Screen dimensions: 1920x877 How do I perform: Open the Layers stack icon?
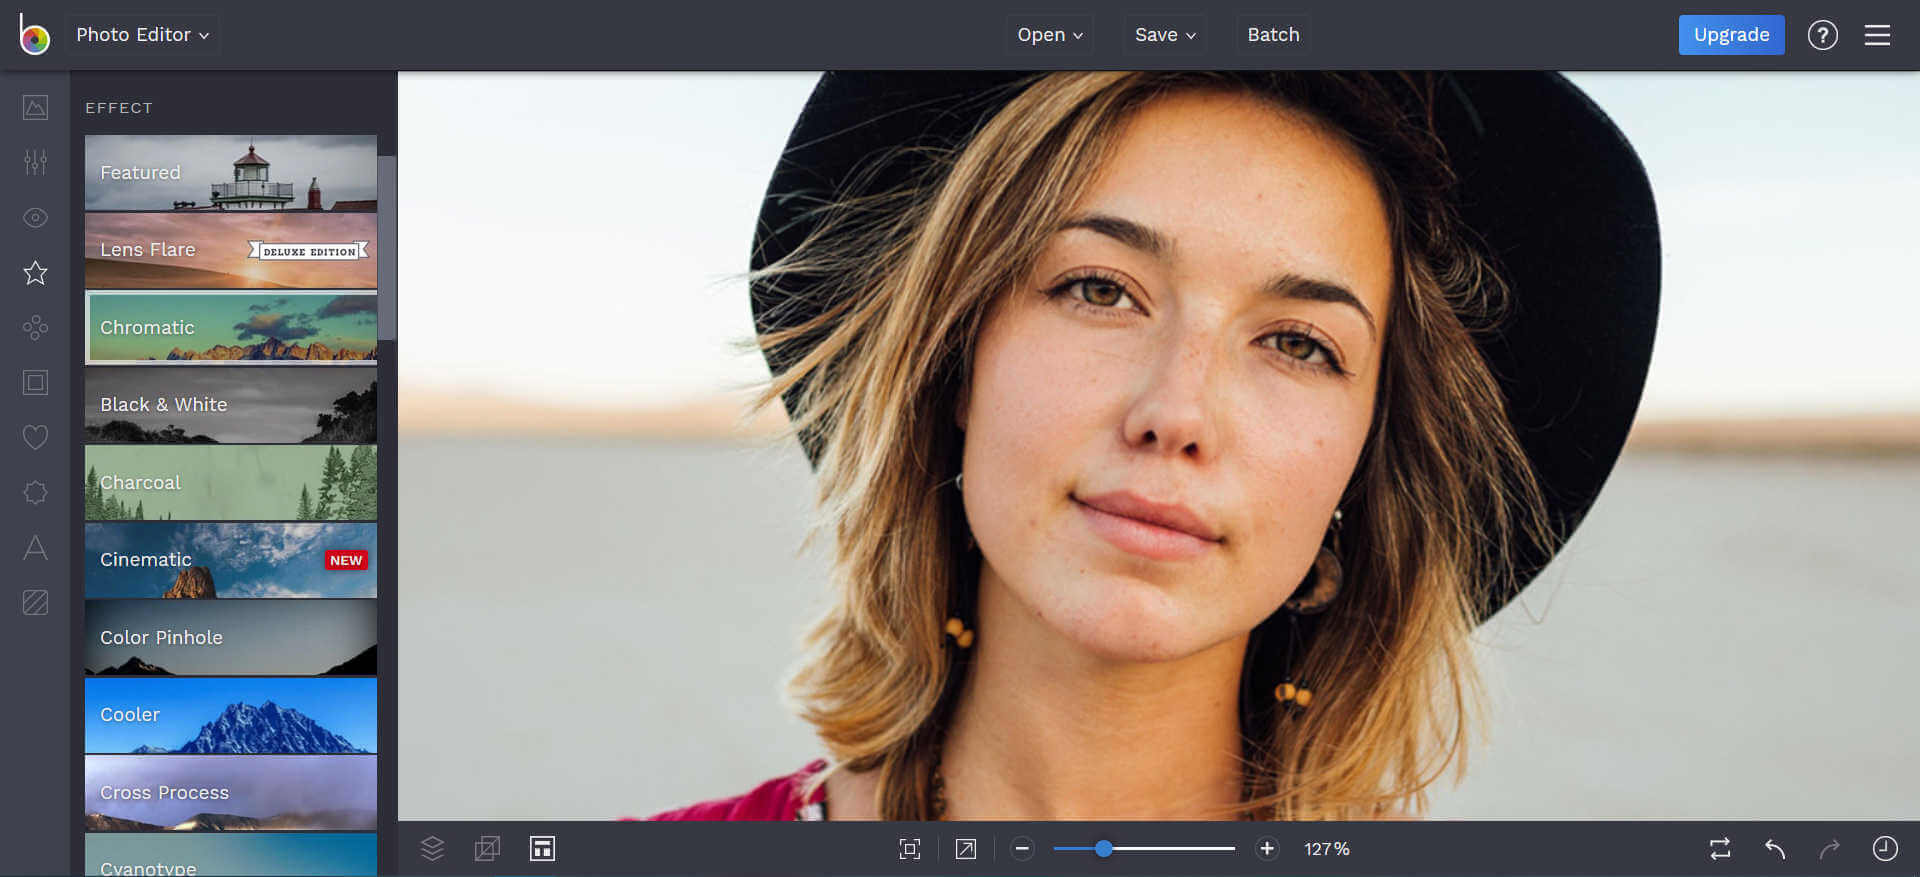[x=432, y=849]
